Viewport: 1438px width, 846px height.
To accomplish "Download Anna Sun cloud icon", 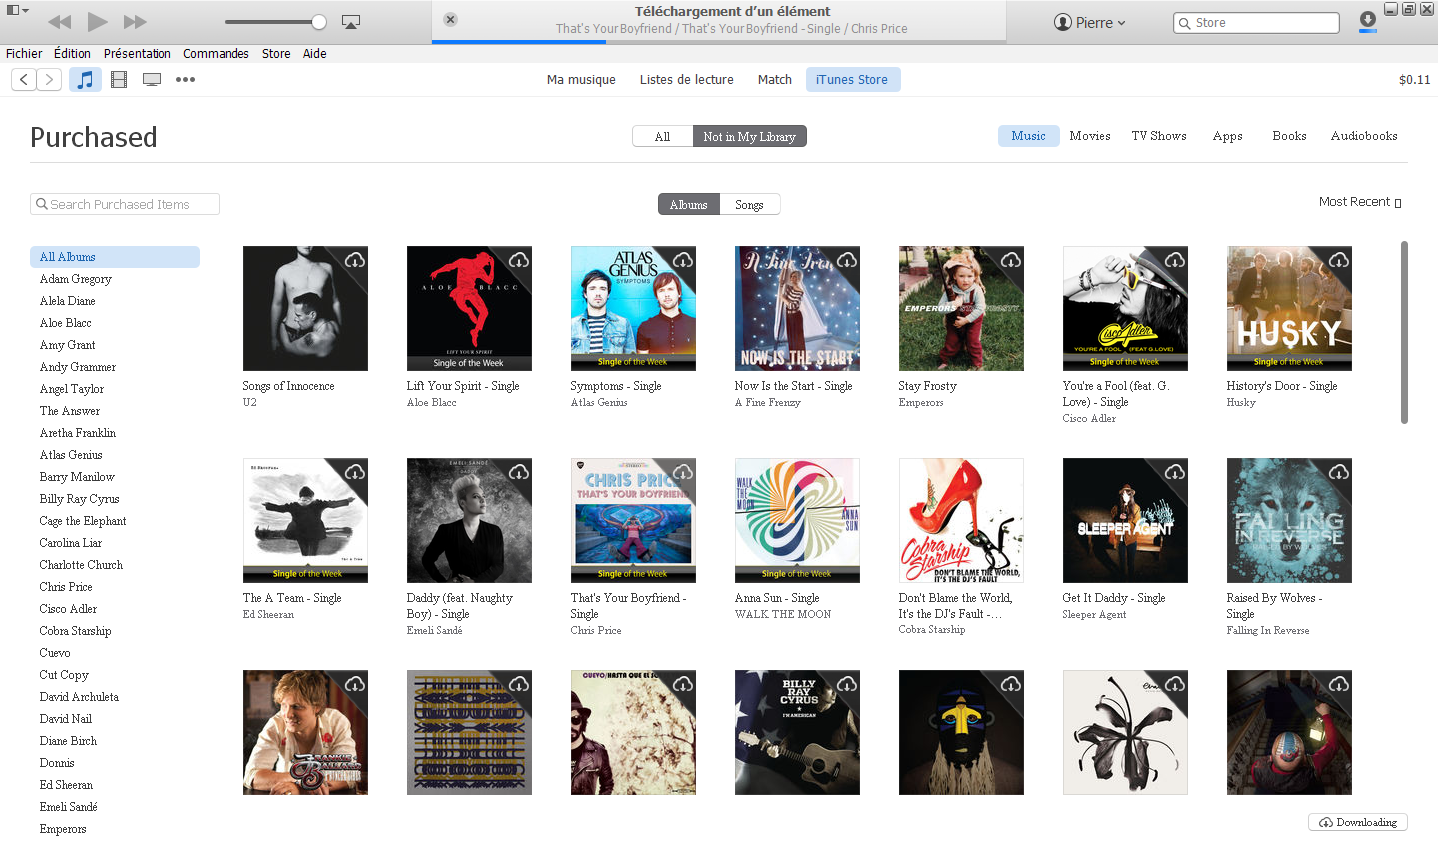I will (x=847, y=472).
